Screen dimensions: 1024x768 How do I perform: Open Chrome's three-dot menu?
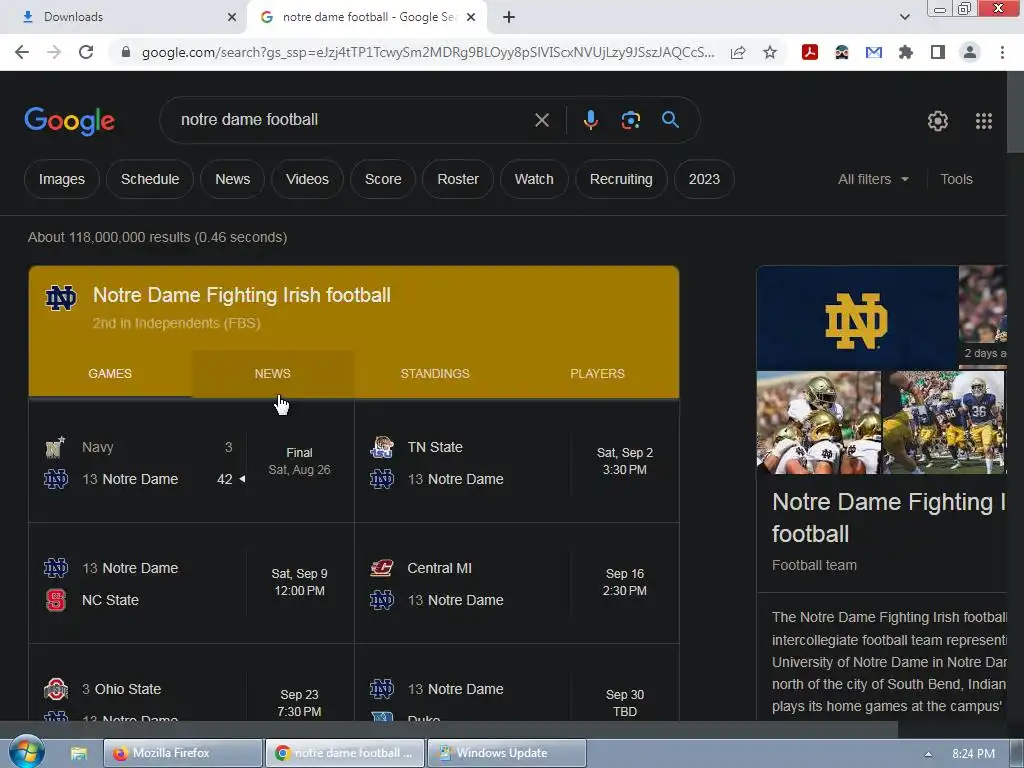[x=1002, y=52]
